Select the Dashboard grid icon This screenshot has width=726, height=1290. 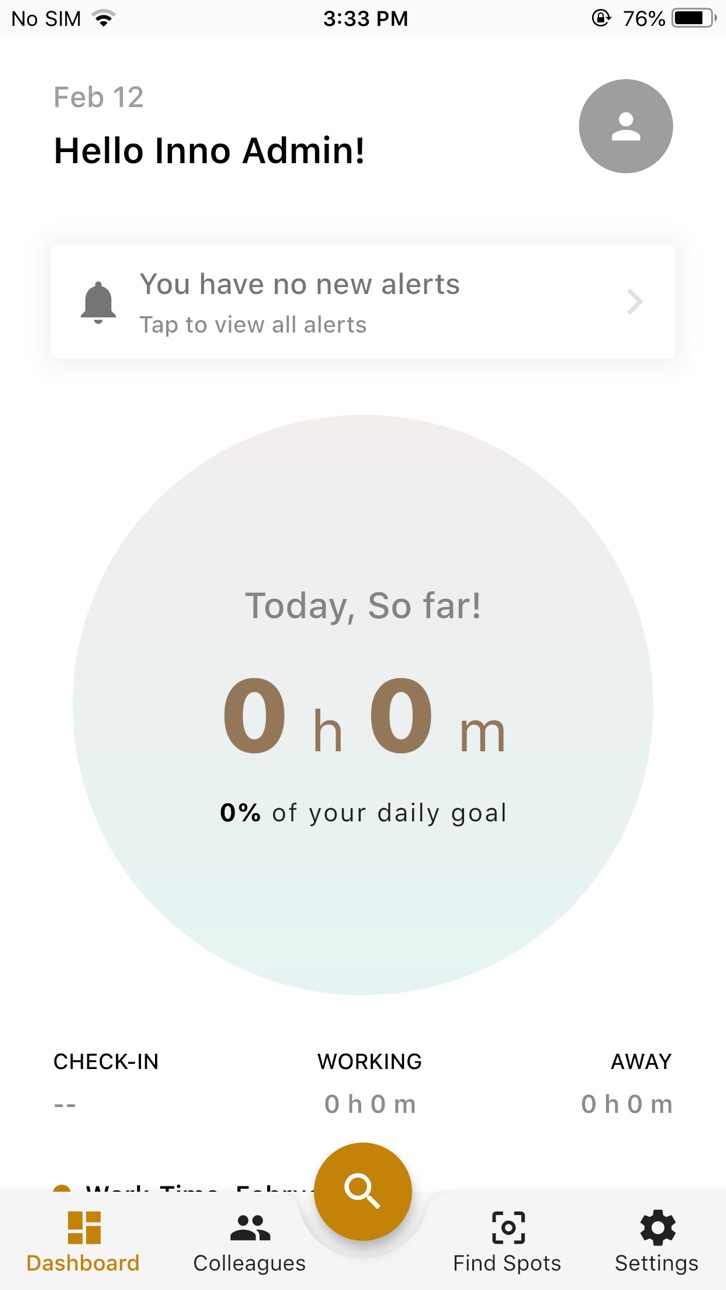click(x=84, y=1227)
